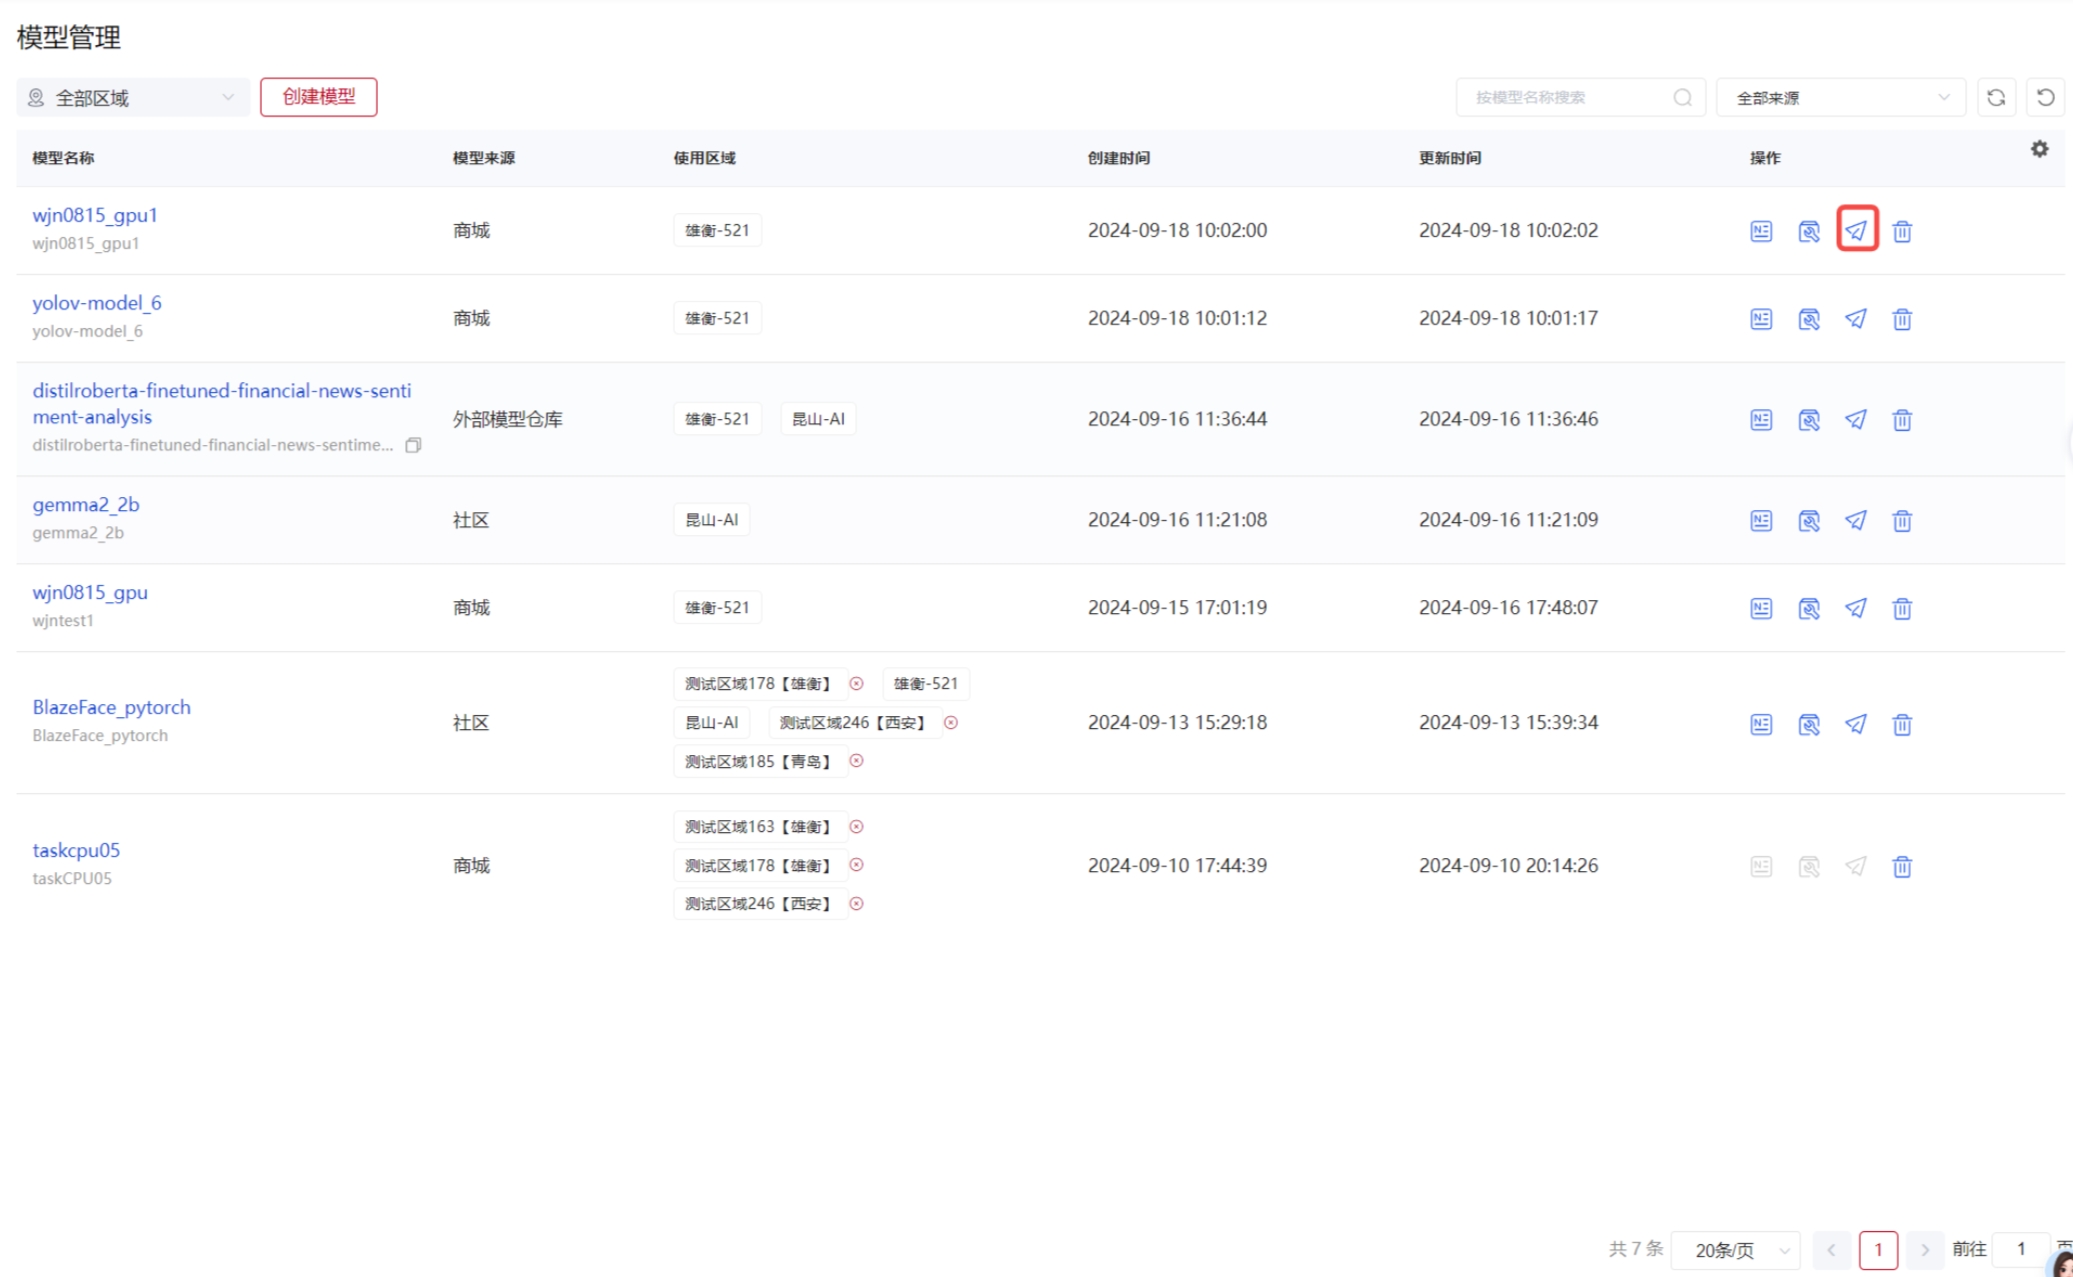Delete the yolov-model_6 model

coord(1902,319)
